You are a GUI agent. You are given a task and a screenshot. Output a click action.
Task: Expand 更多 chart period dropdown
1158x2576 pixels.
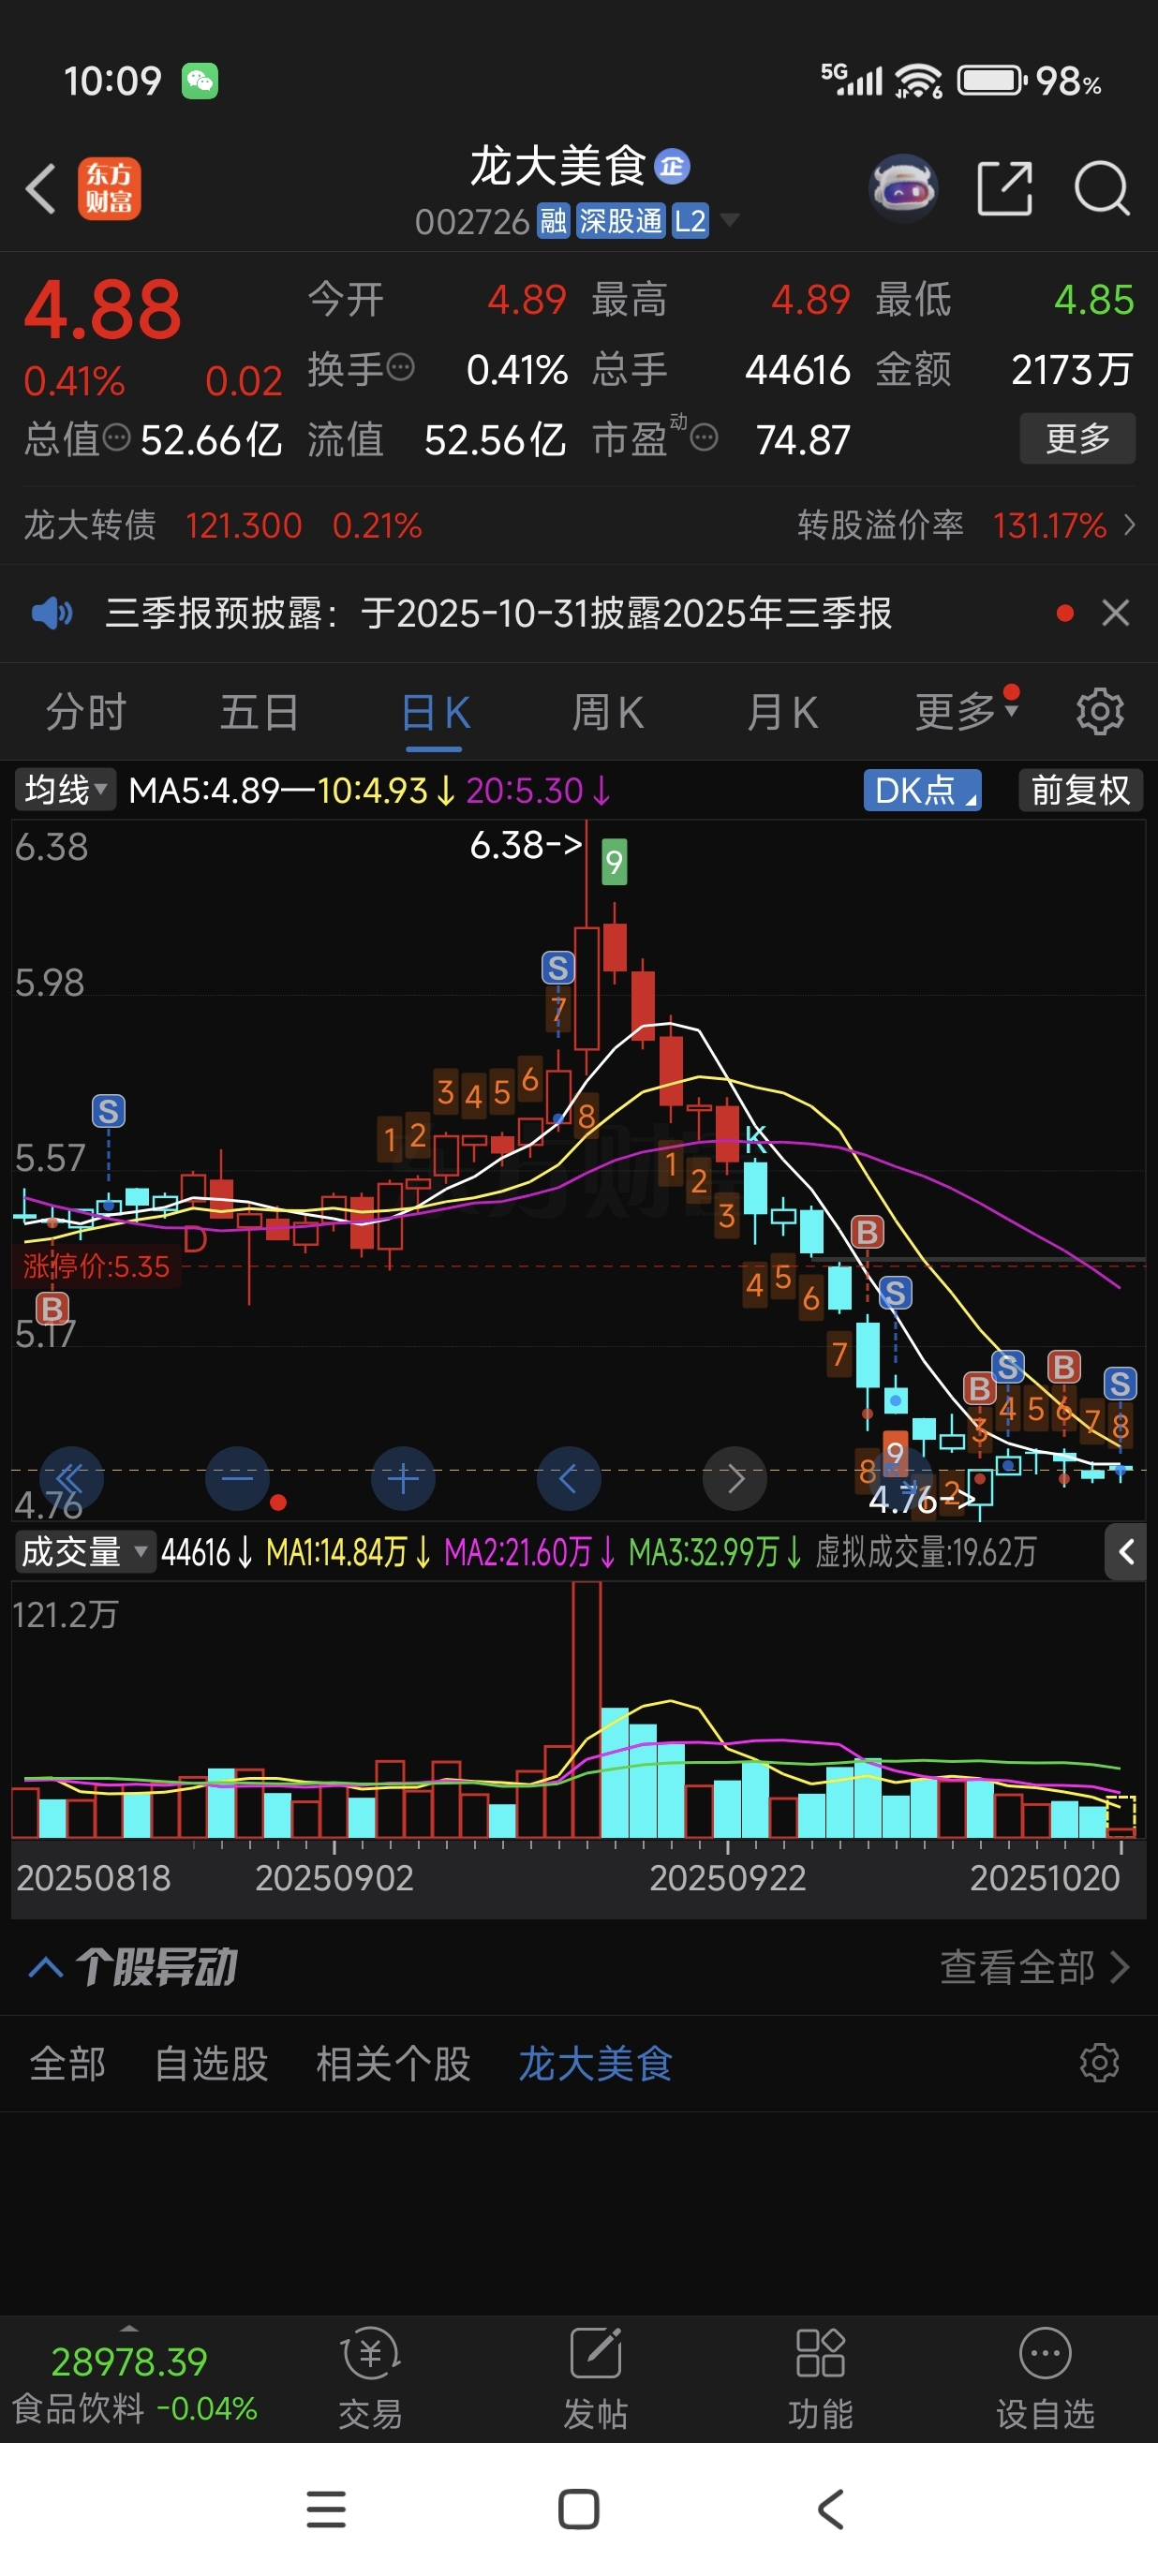coord(966,711)
